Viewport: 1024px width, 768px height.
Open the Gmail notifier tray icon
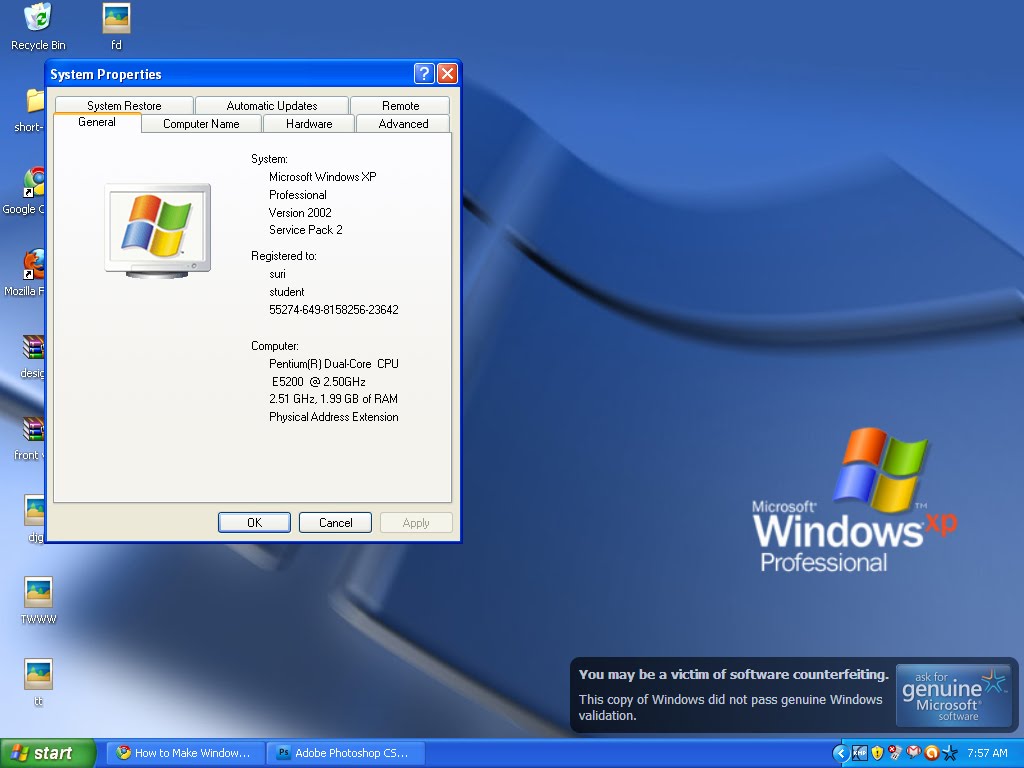[x=913, y=753]
